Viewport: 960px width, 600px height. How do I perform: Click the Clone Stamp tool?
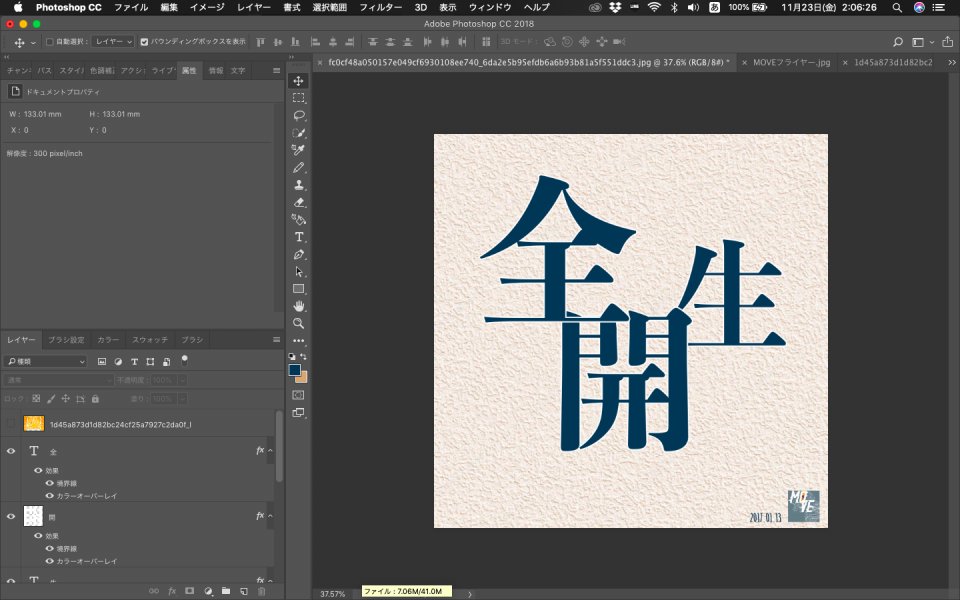click(x=298, y=185)
